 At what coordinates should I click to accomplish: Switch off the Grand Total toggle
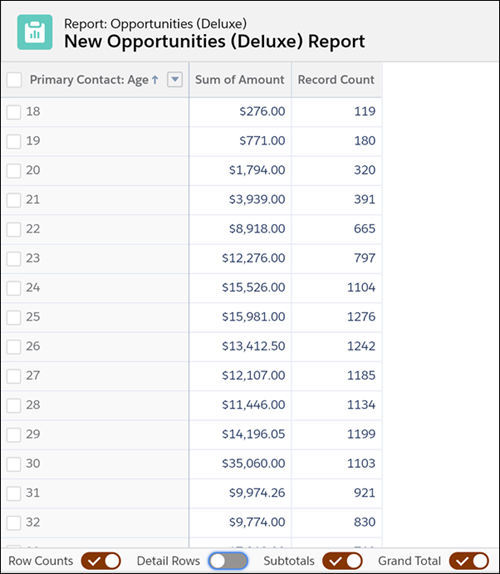tap(469, 561)
